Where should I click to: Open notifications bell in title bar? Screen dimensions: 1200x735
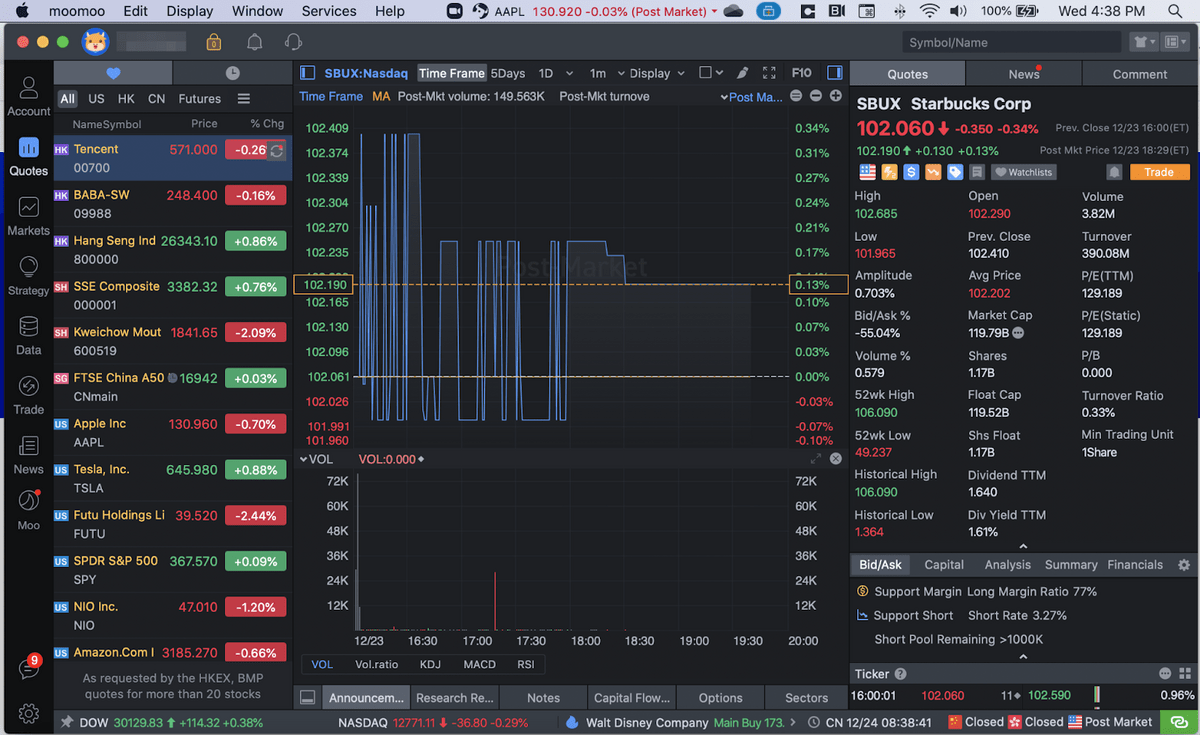tap(254, 42)
